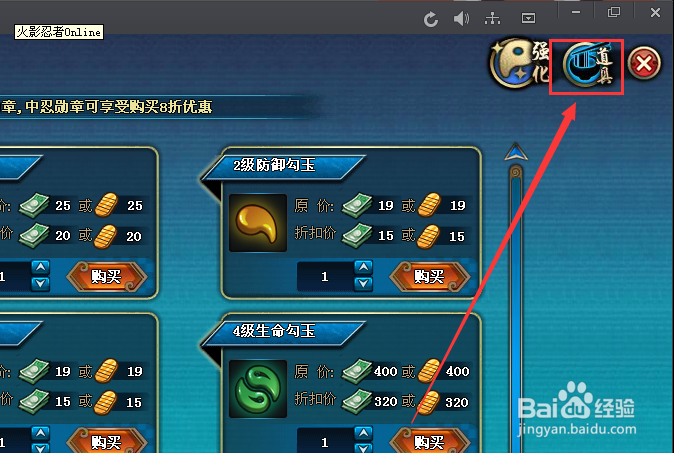674x453 pixels.
Task: Select the 4级生命勾玉 green magatama icon
Action: point(258,389)
